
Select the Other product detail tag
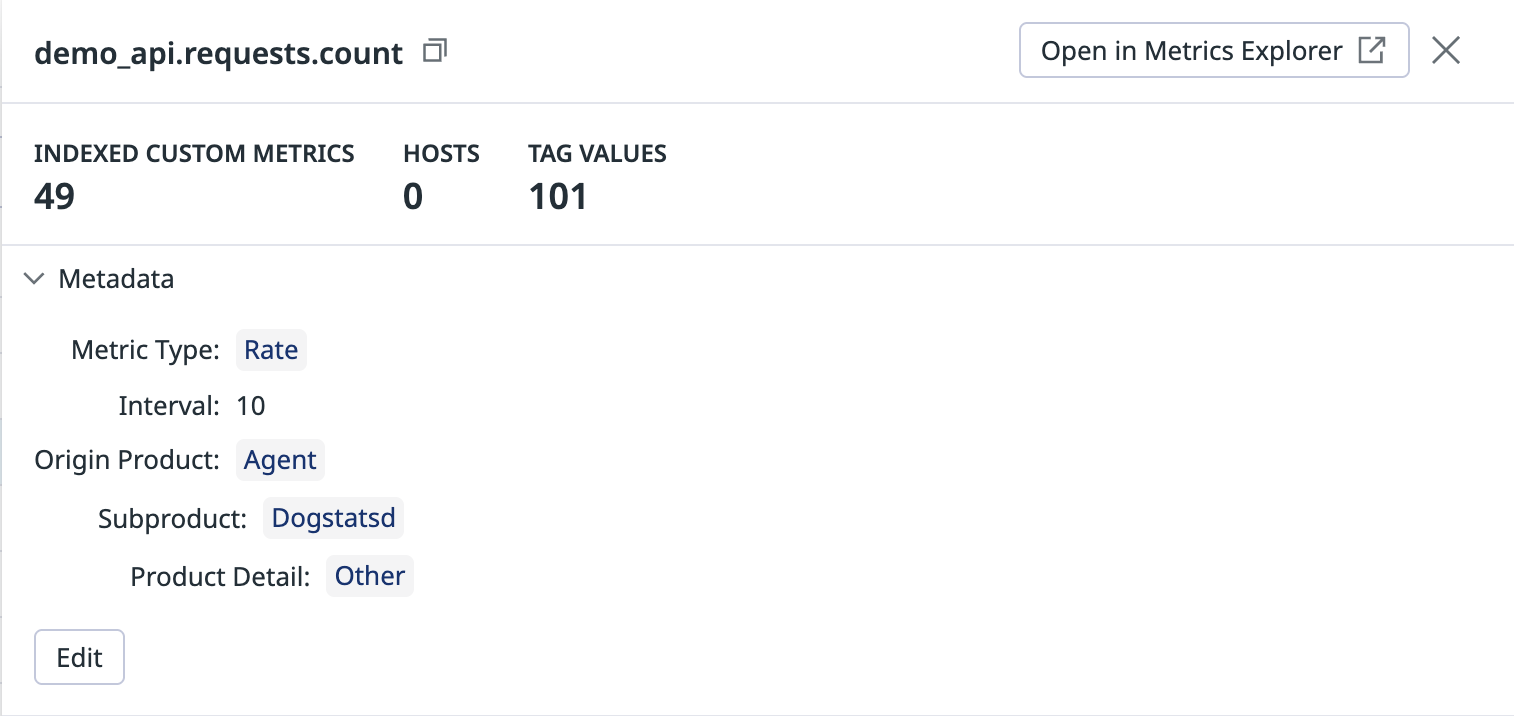[x=370, y=576]
